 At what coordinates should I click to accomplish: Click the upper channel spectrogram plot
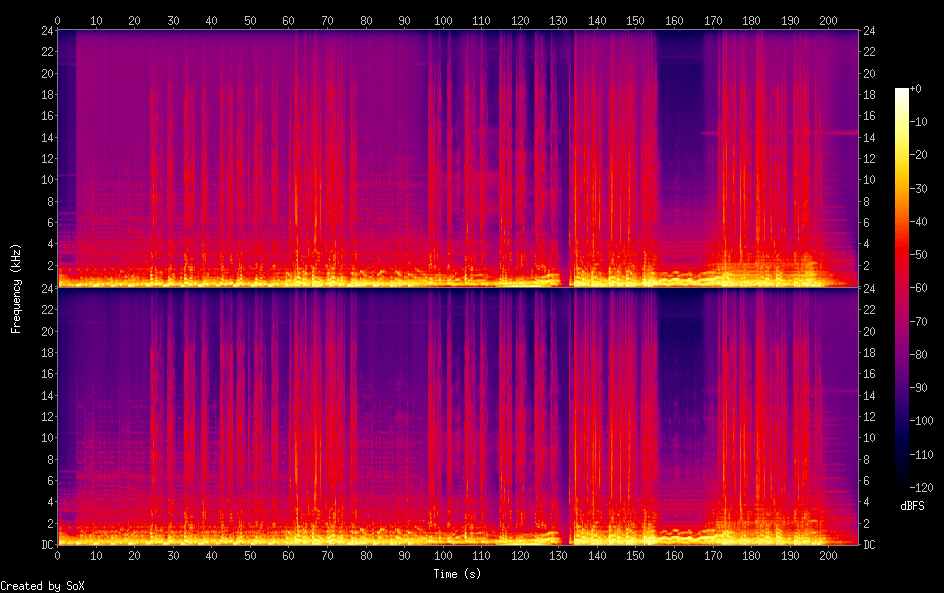(x=458, y=158)
